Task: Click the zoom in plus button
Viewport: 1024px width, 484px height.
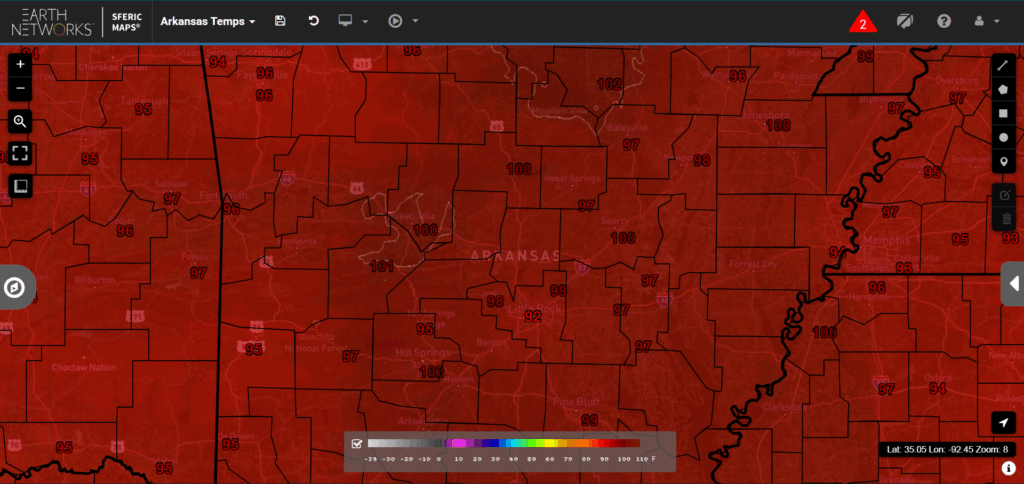Action: click(20, 63)
